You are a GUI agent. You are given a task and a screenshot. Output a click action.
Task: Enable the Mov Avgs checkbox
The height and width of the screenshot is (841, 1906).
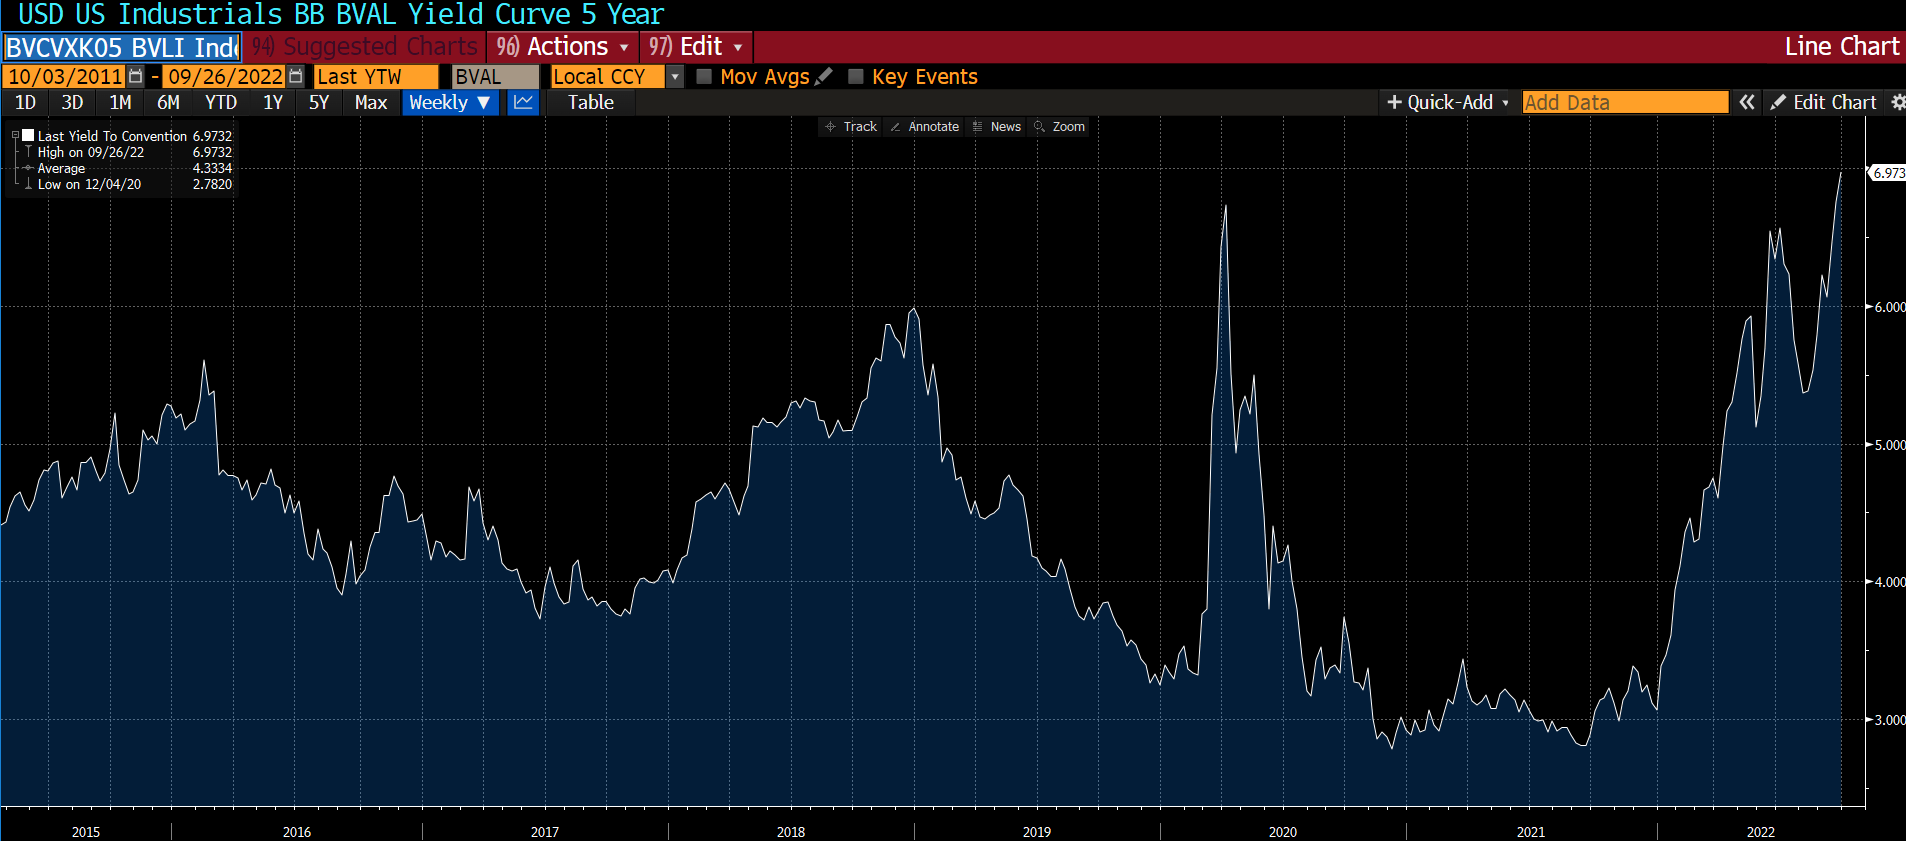[x=704, y=77]
